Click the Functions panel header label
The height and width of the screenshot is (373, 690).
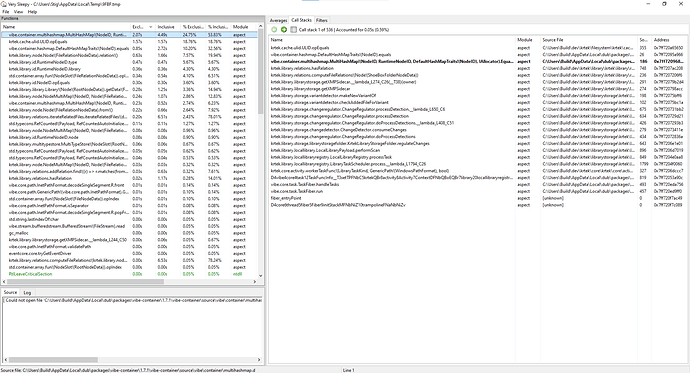point(10,18)
